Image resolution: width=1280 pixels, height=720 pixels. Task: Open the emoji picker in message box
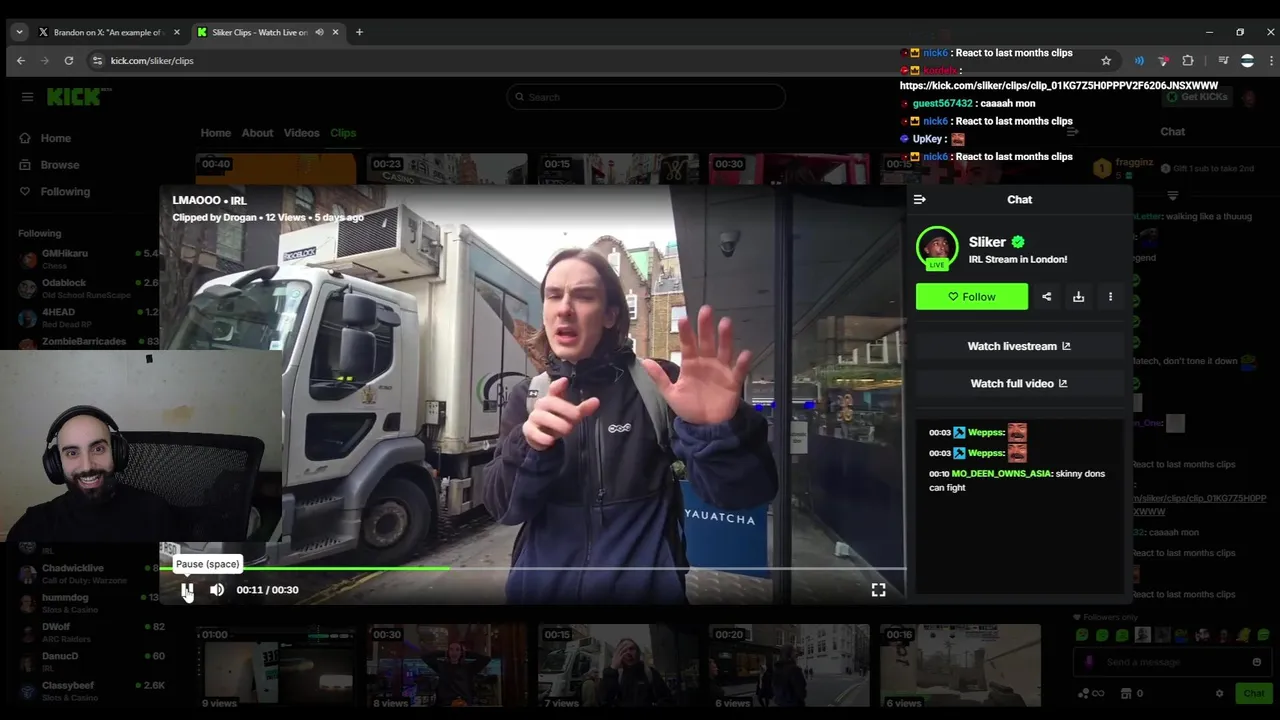point(1257,662)
